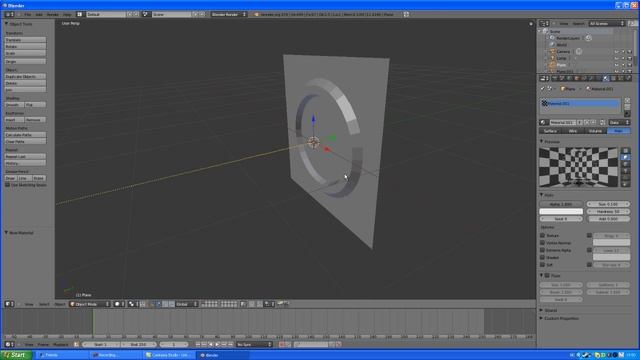Open the material properties tab icon
This screenshot has height=360, width=640.
point(606,78)
